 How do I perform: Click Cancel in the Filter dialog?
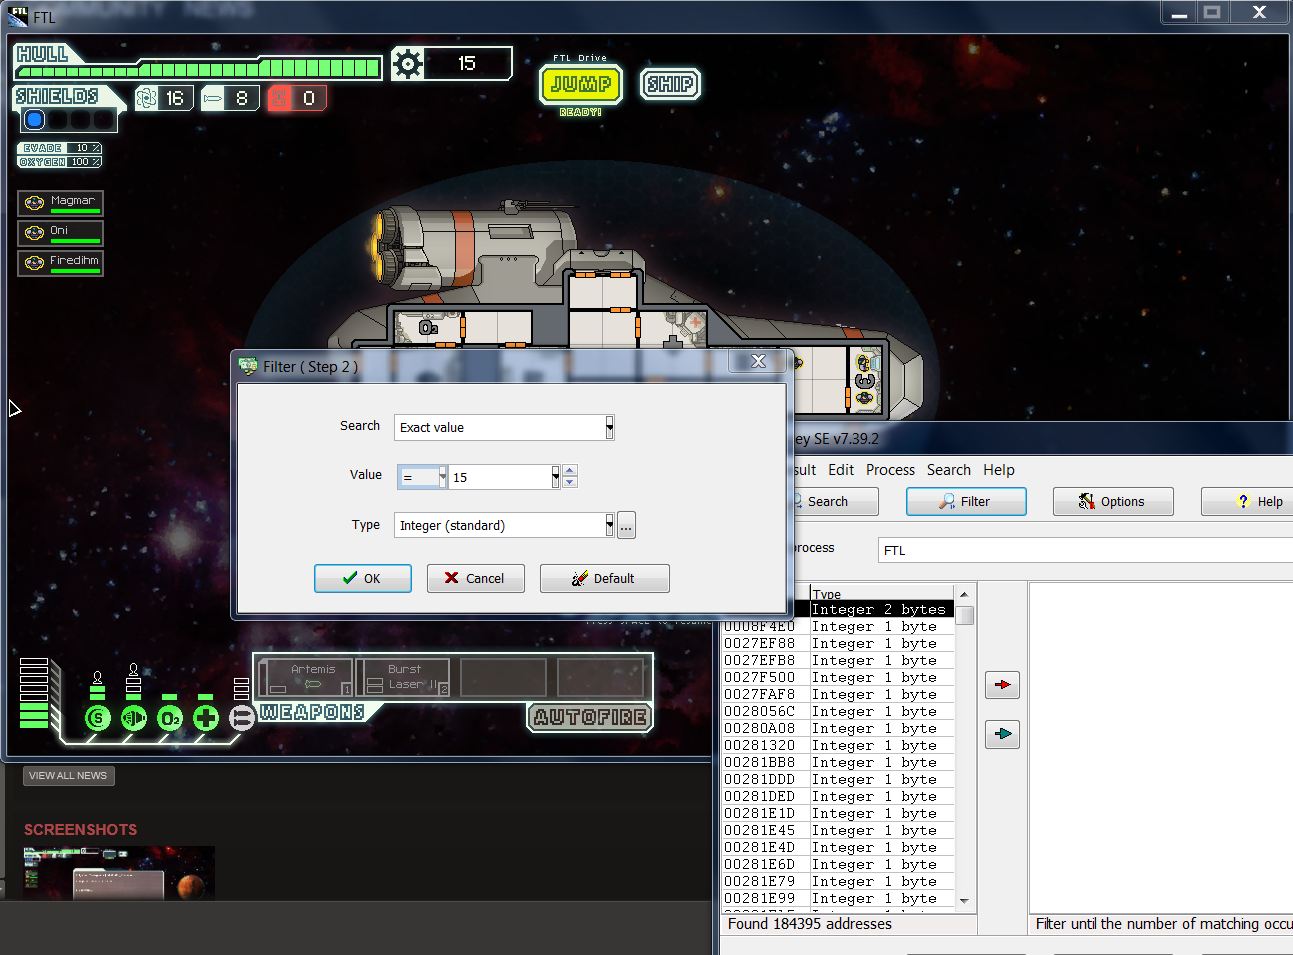[476, 578]
